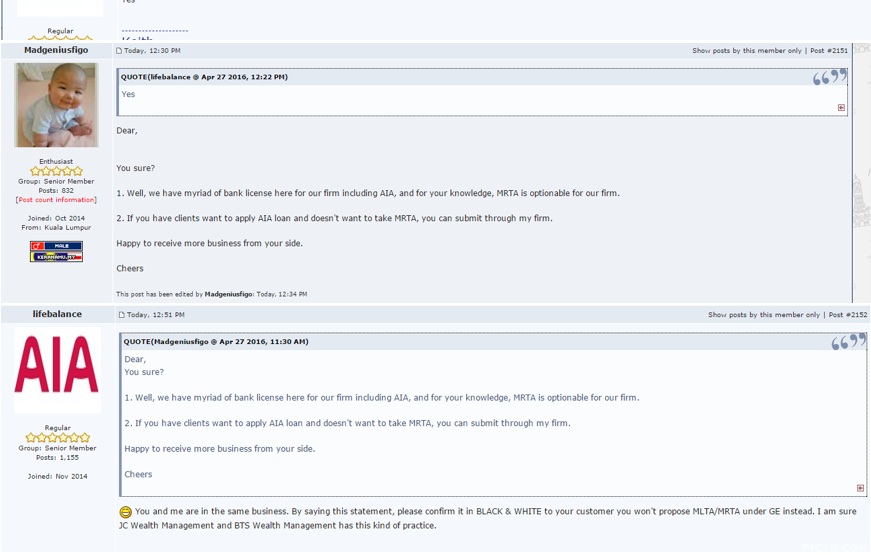Show only this member's posts on post #2152
The width and height of the screenshot is (871, 555).
[763, 315]
